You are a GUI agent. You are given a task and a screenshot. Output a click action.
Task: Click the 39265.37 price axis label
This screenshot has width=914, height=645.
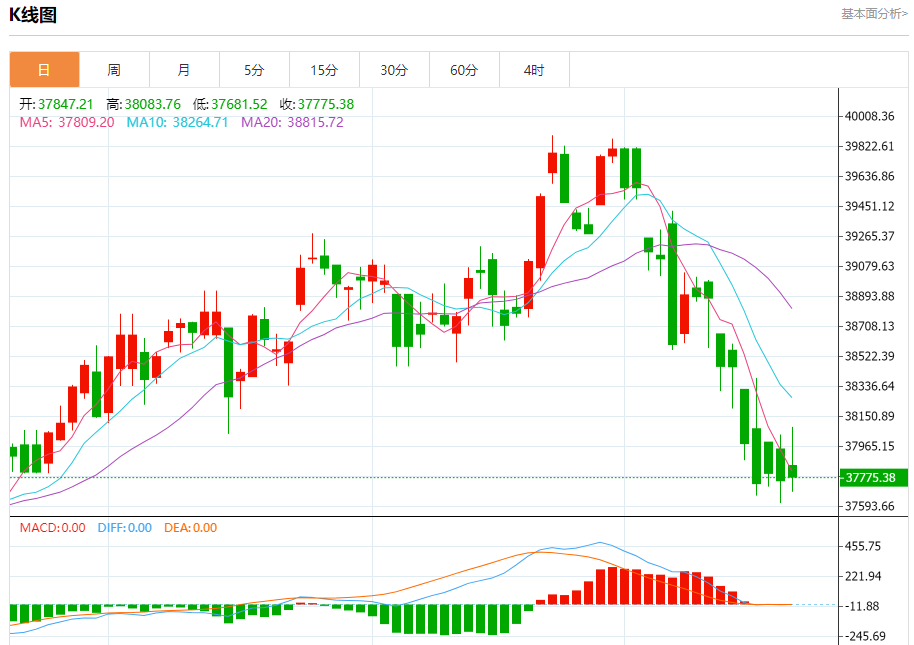tap(870, 237)
